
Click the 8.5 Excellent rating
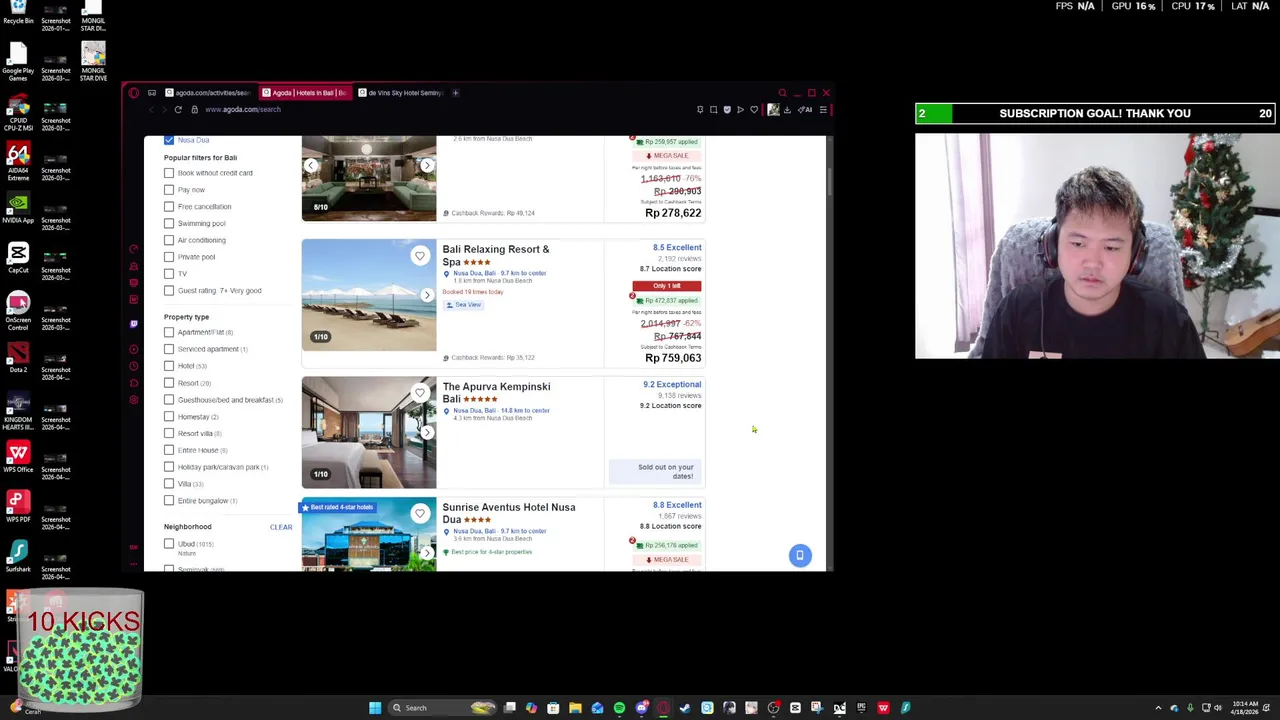(x=677, y=248)
